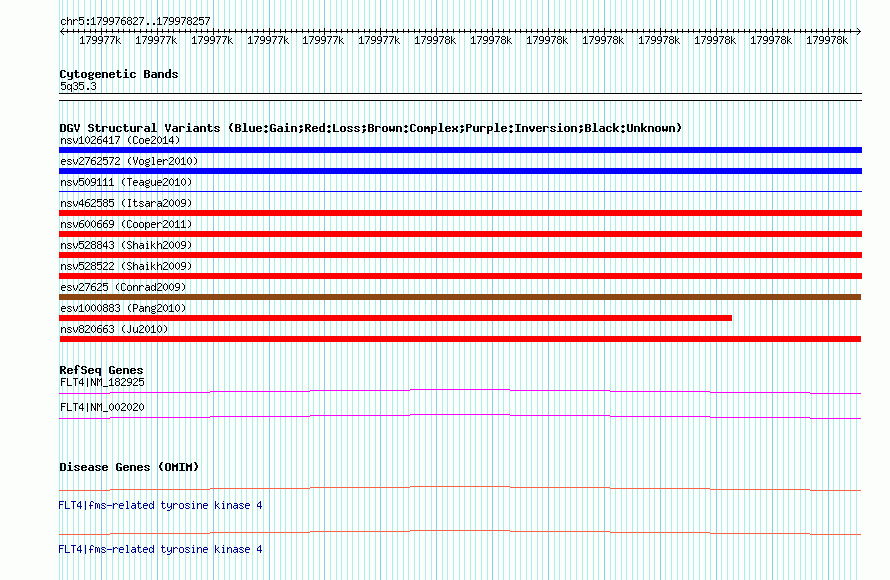Select the nsv462585 (Itsara2009) variant label
The height and width of the screenshot is (580, 890).
pos(126,203)
